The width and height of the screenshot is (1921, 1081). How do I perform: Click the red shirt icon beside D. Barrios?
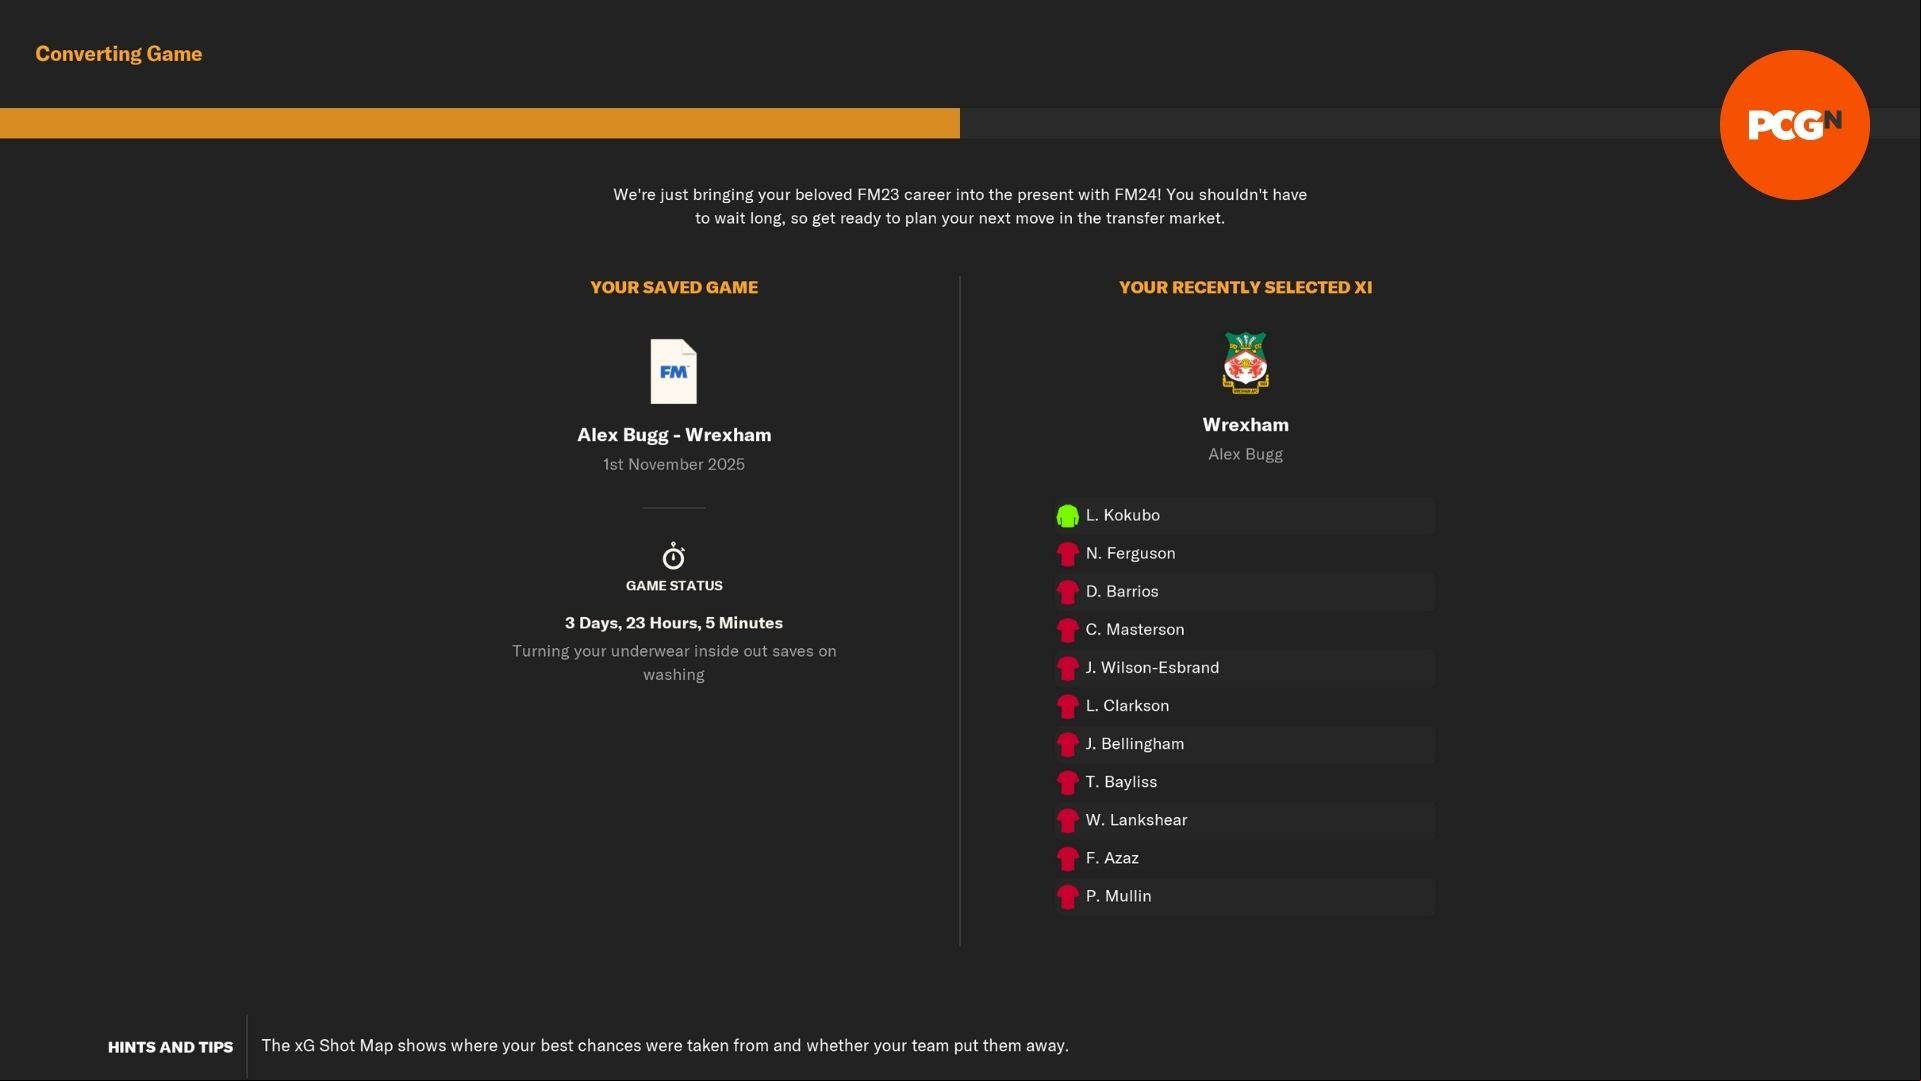pos(1067,592)
